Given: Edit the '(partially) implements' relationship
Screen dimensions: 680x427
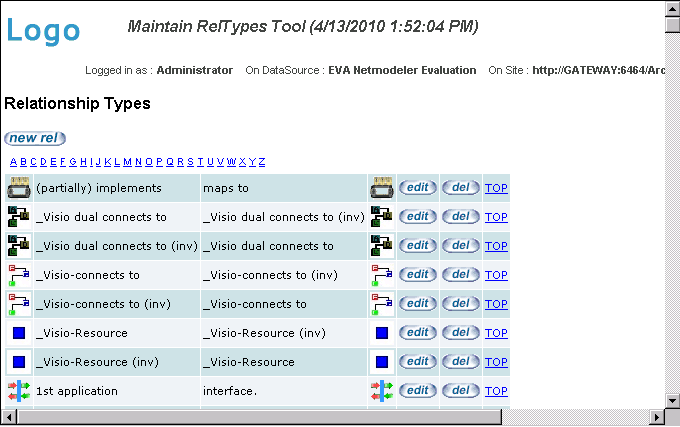Looking at the screenshot, I should tap(417, 188).
